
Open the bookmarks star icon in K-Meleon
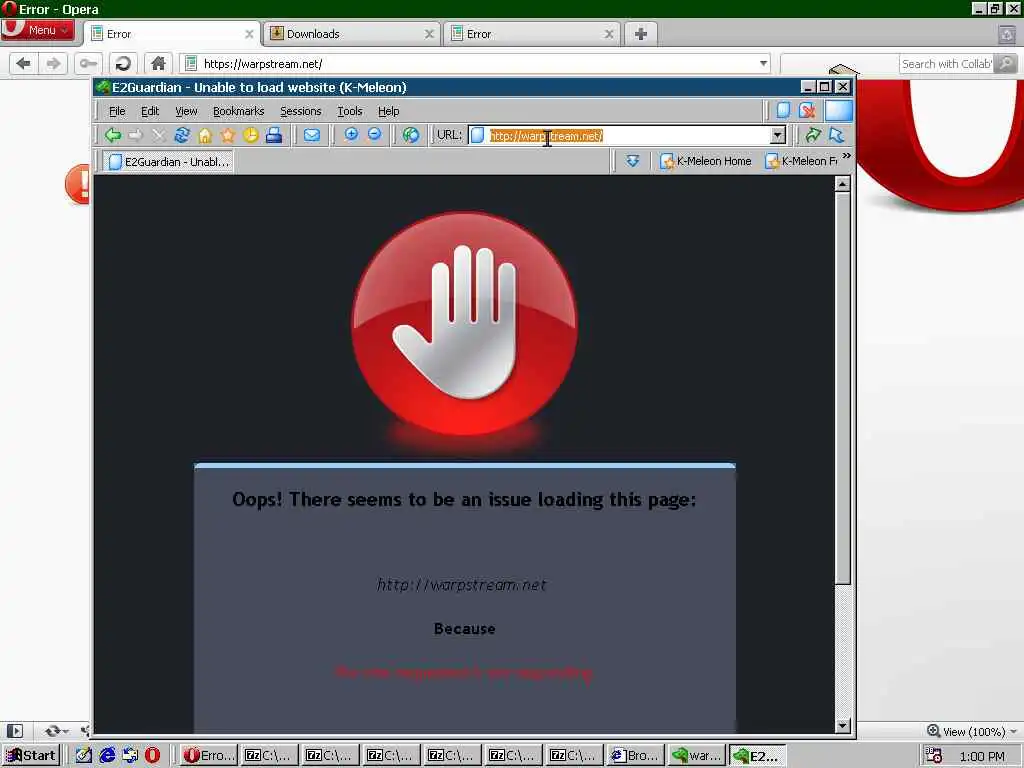pyautogui.click(x=228, y=135)
